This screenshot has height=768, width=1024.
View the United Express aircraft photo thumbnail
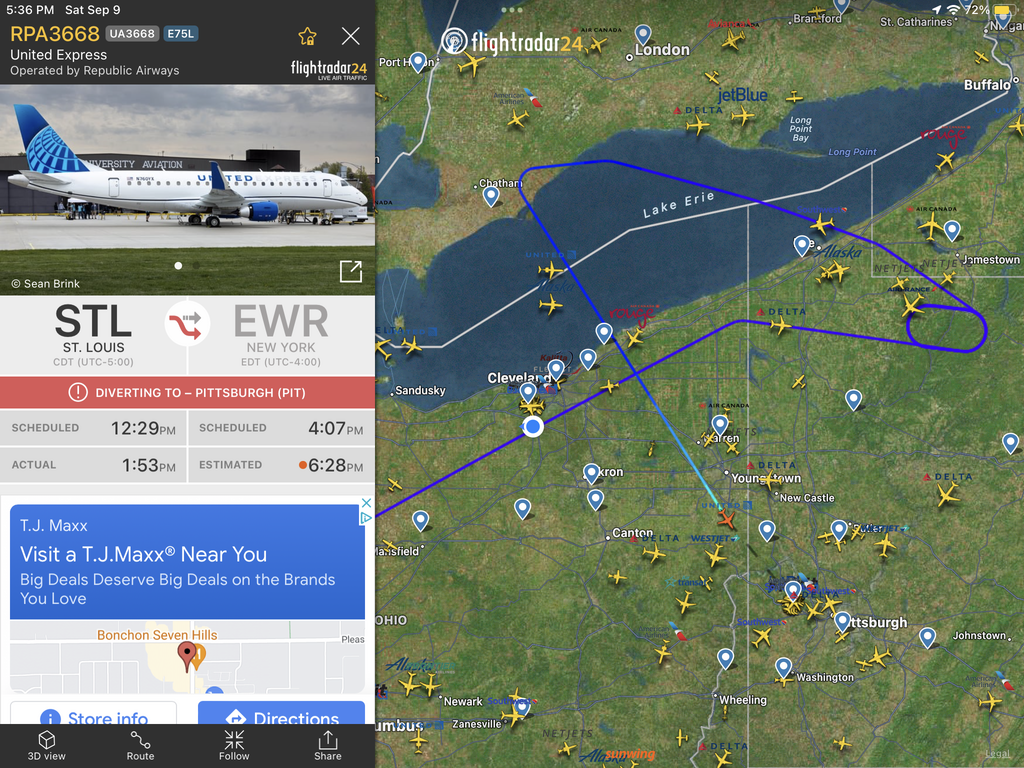(x=187, y=189)
